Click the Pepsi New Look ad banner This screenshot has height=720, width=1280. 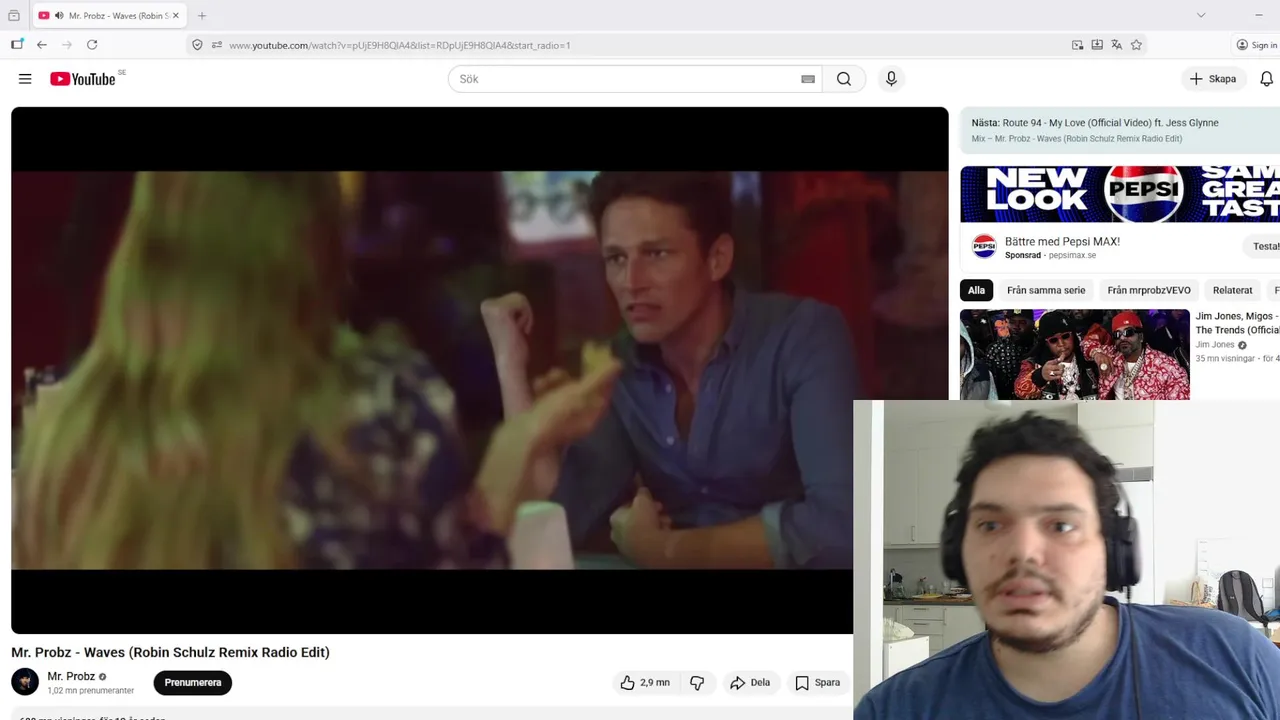point(1120,194)
